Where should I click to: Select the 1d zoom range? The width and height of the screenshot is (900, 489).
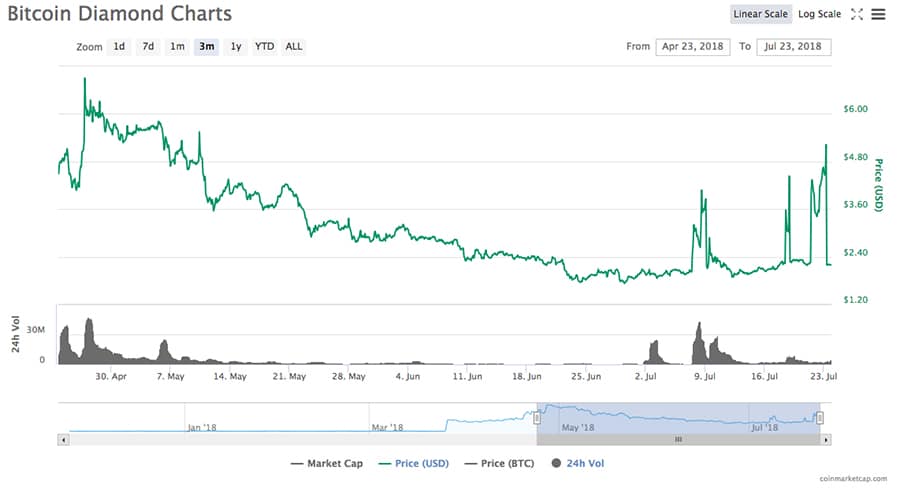(119, 46)
